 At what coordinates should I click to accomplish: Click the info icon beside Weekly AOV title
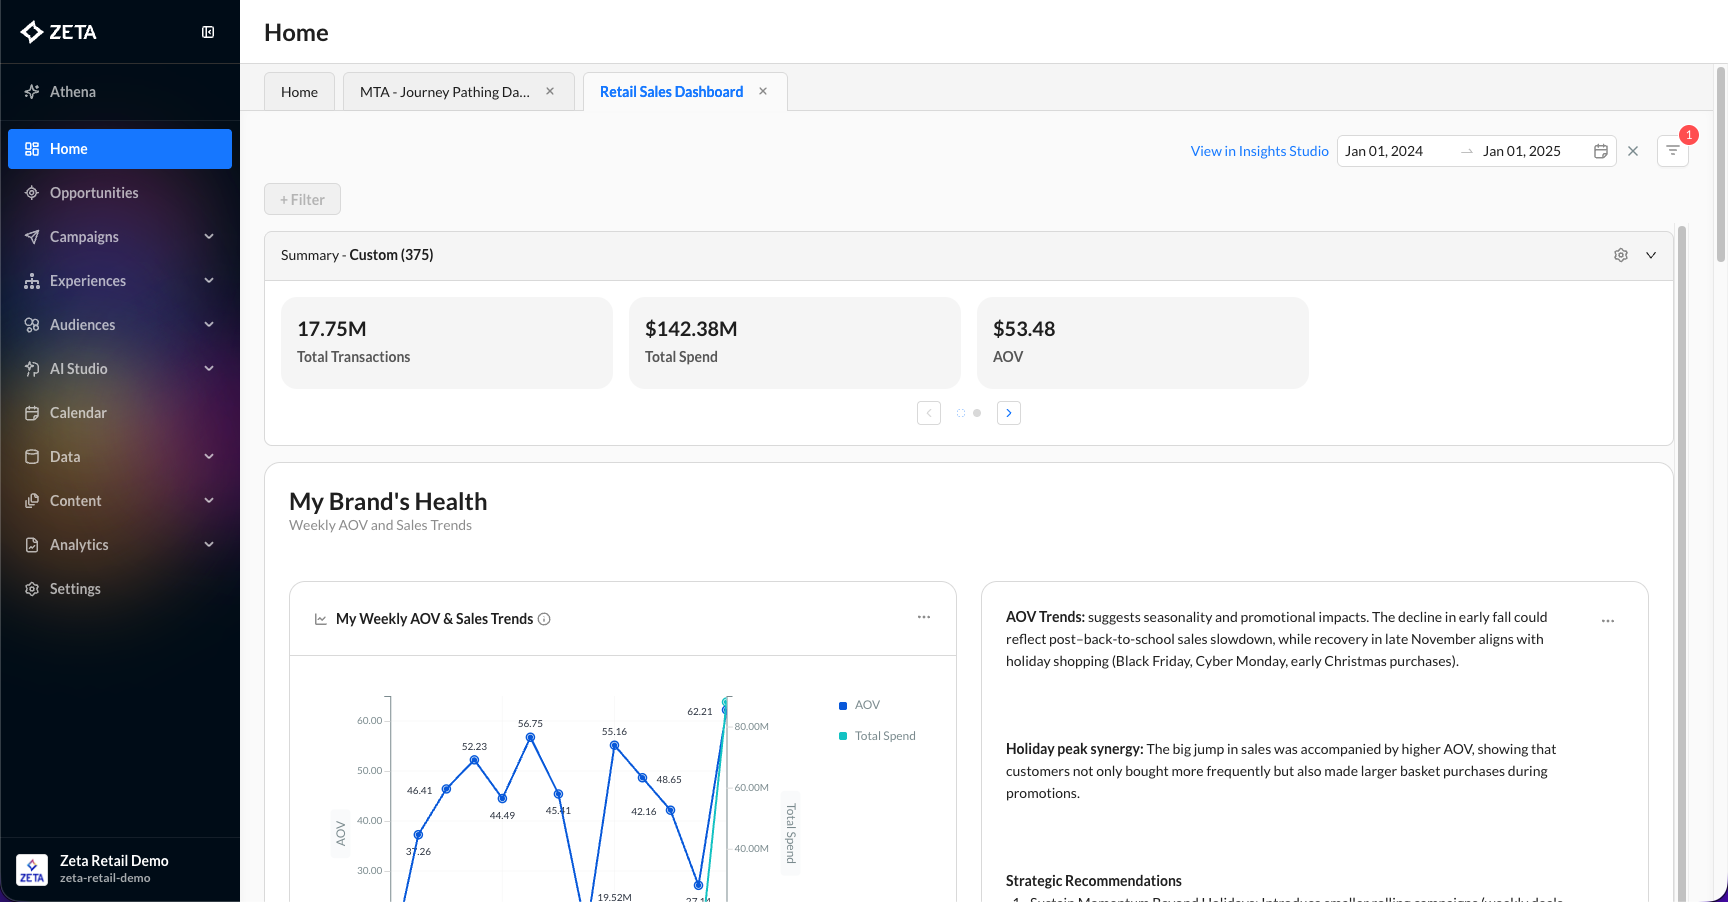[544, 619]
